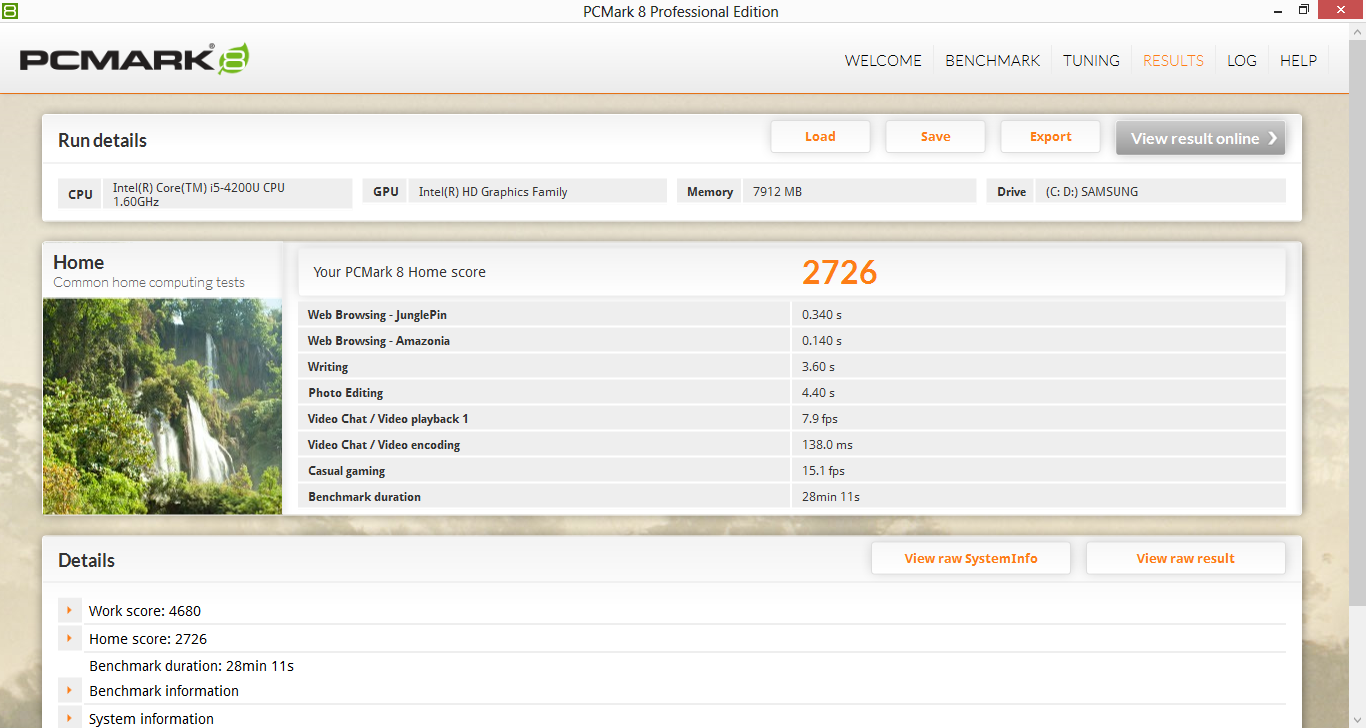1366x728 pixels.
Task: Click the 0.340 s value
Action: coord(822,315)
